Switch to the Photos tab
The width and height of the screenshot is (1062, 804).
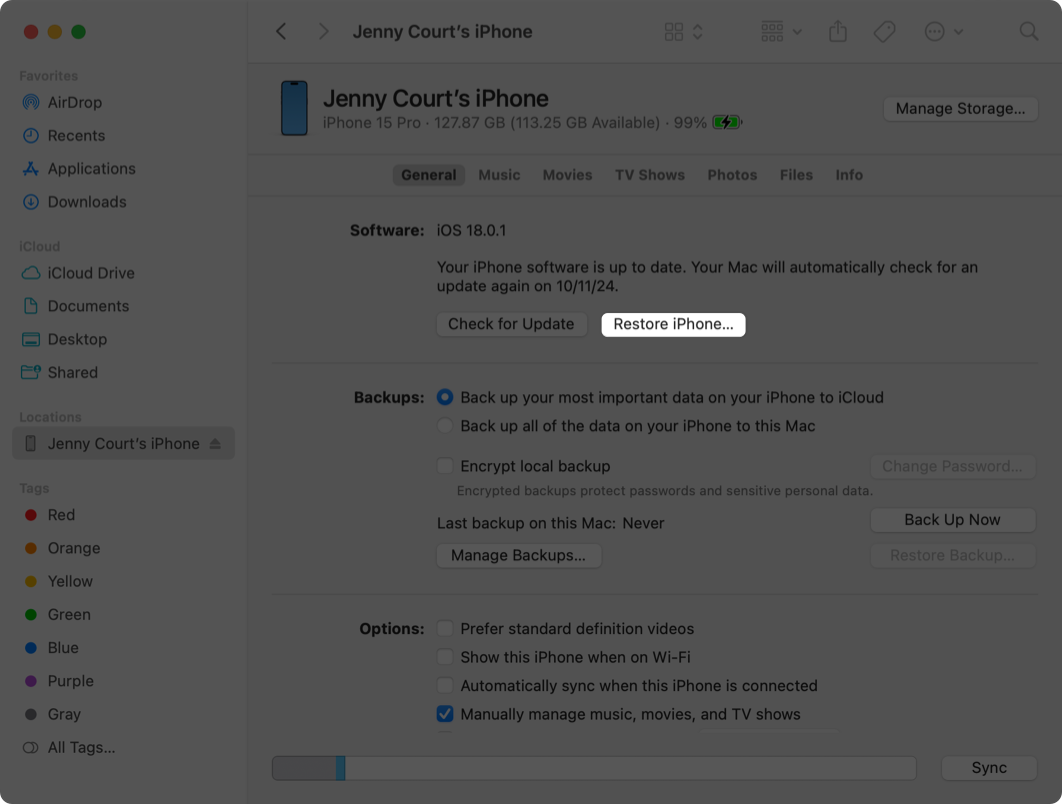tap(732, 175)
